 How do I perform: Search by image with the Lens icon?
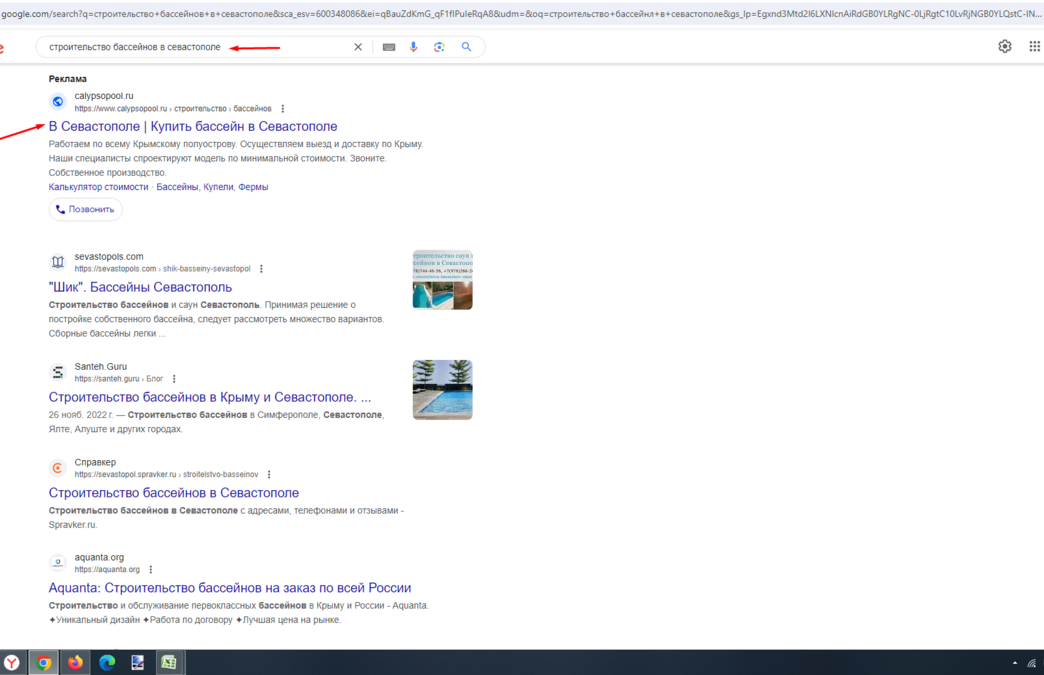click(x=439, y=47)
